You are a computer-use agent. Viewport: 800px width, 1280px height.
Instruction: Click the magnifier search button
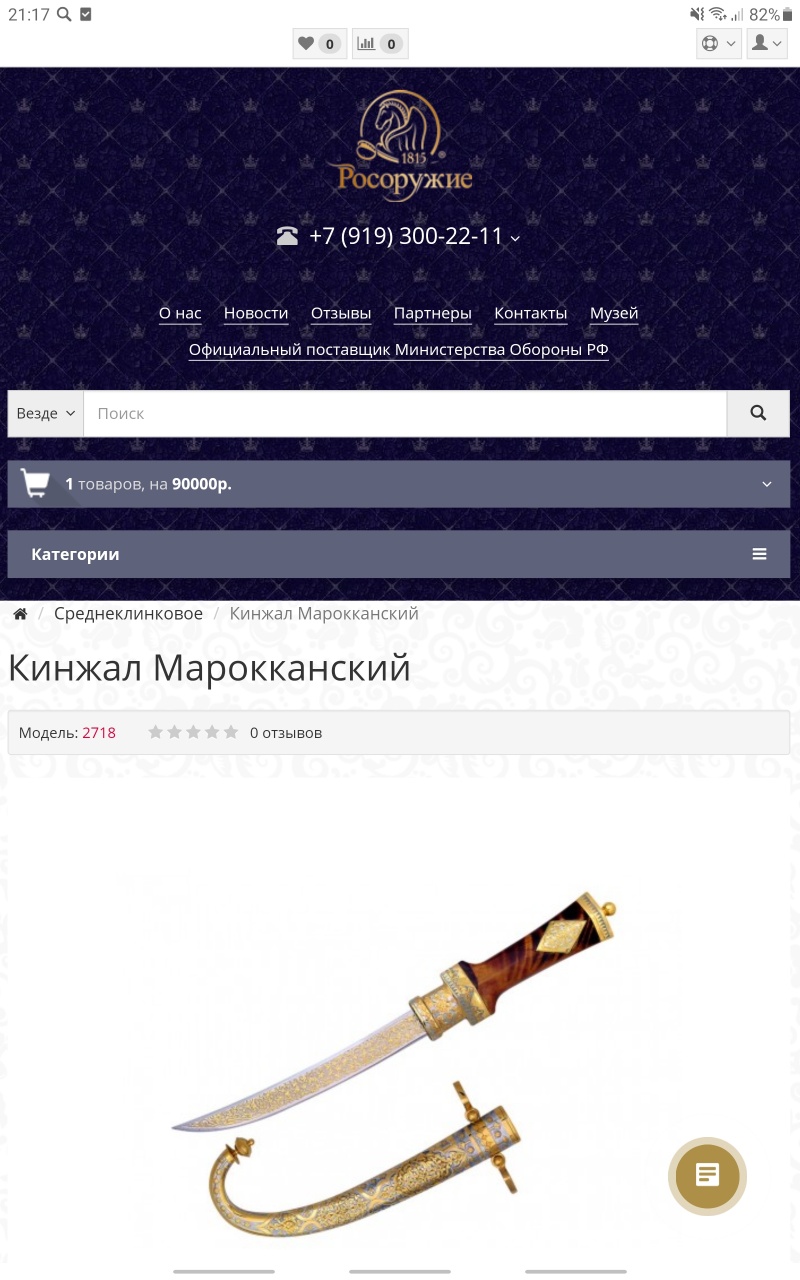coord(758,413)
